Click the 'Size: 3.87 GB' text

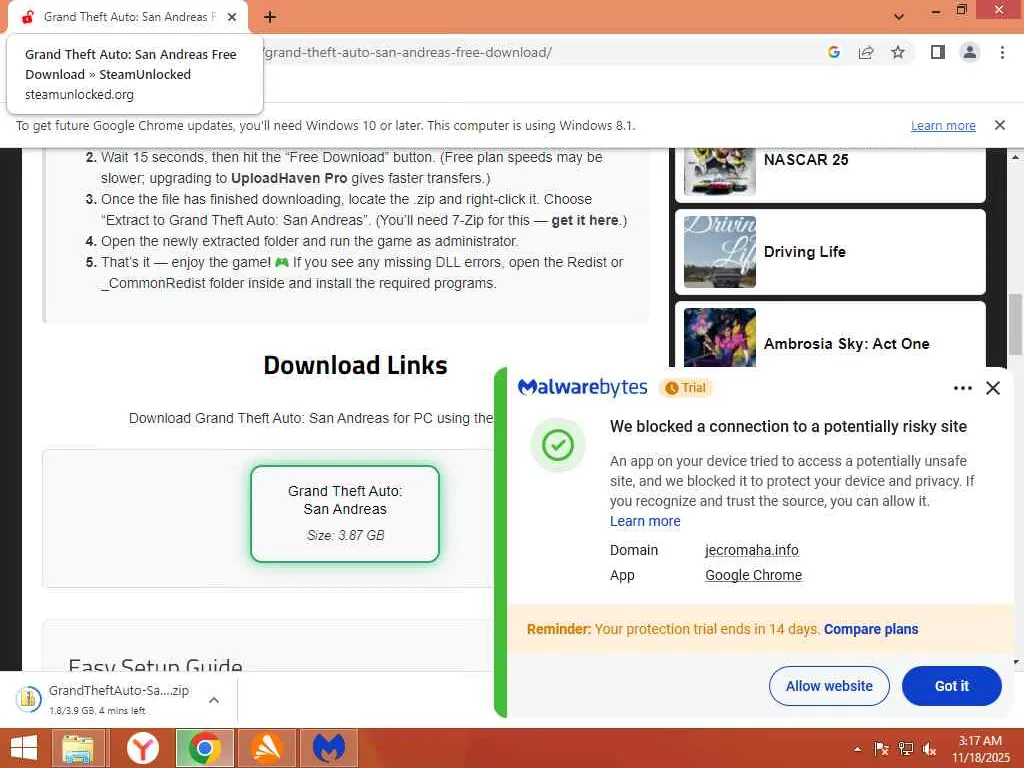tap(345, 536)
